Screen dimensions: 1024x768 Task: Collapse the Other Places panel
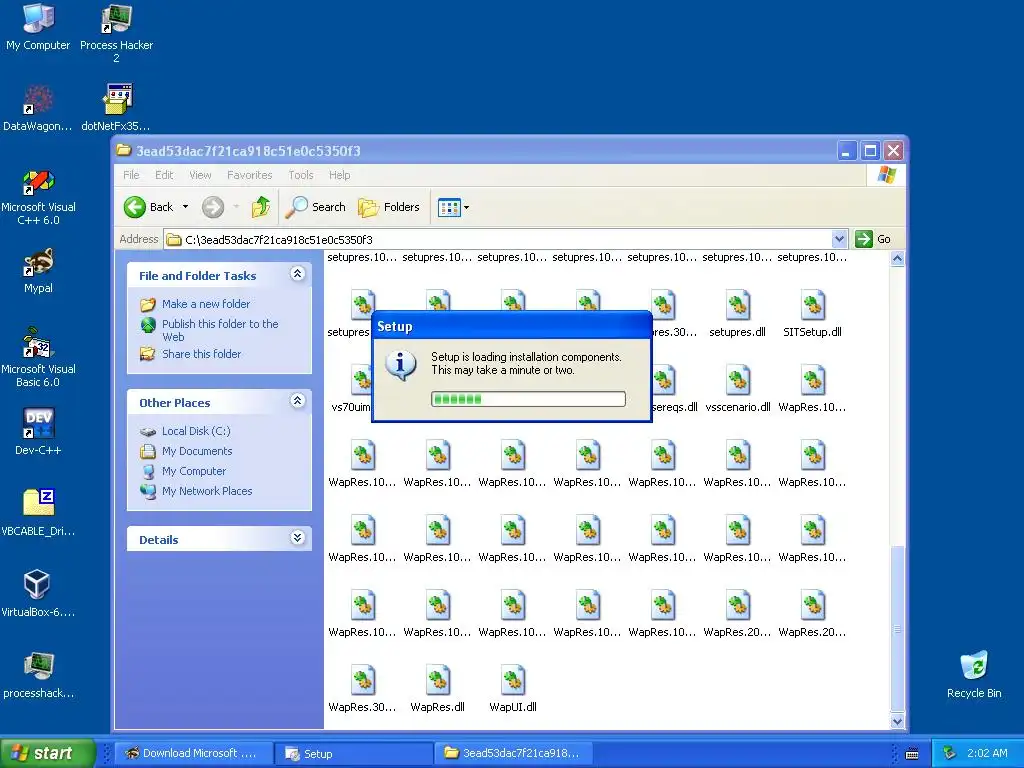[297, 401]
